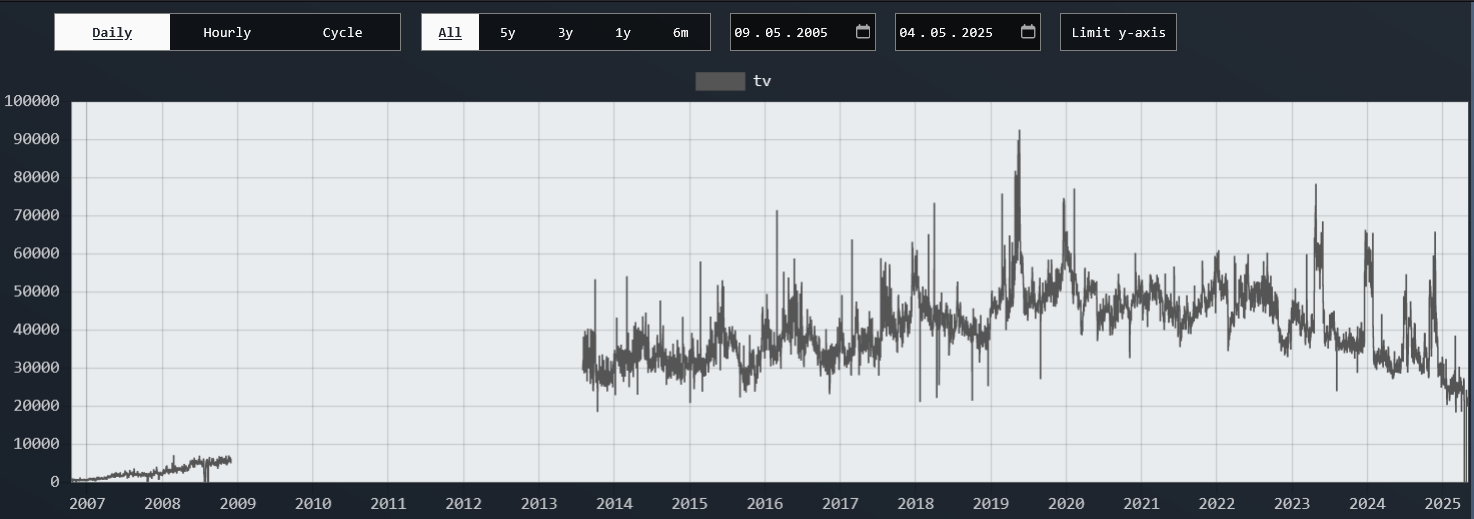The width and height of the screenshot is (1474, 519).
Task: Click the 100000 y-axis label
Action: [x=32, y=101]
